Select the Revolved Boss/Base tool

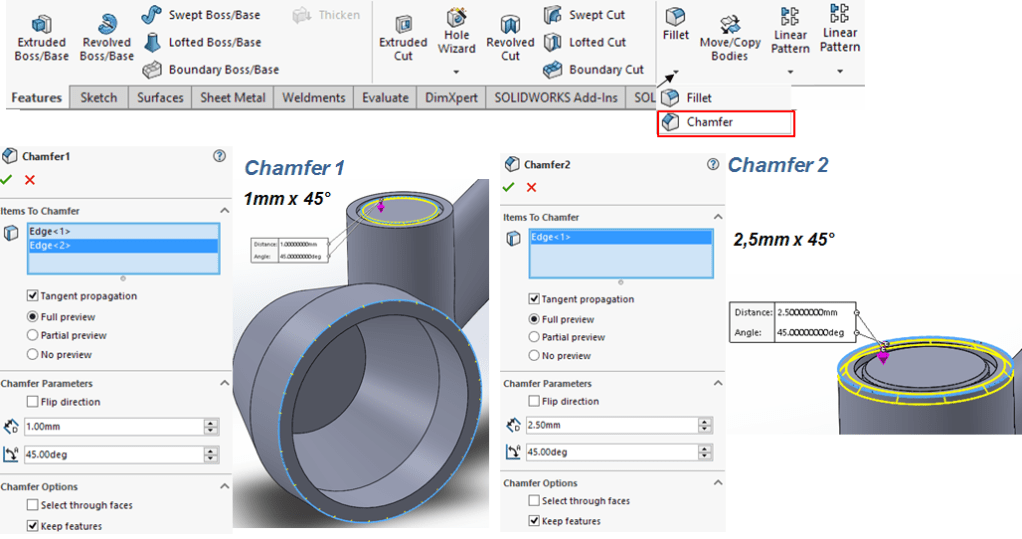(x=106, y=24)
